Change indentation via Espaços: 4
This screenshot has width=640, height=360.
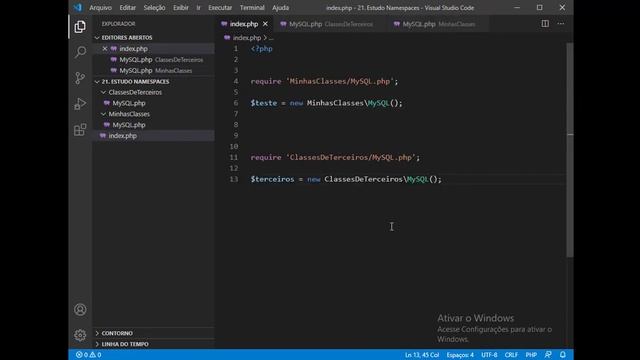(460, 355)
